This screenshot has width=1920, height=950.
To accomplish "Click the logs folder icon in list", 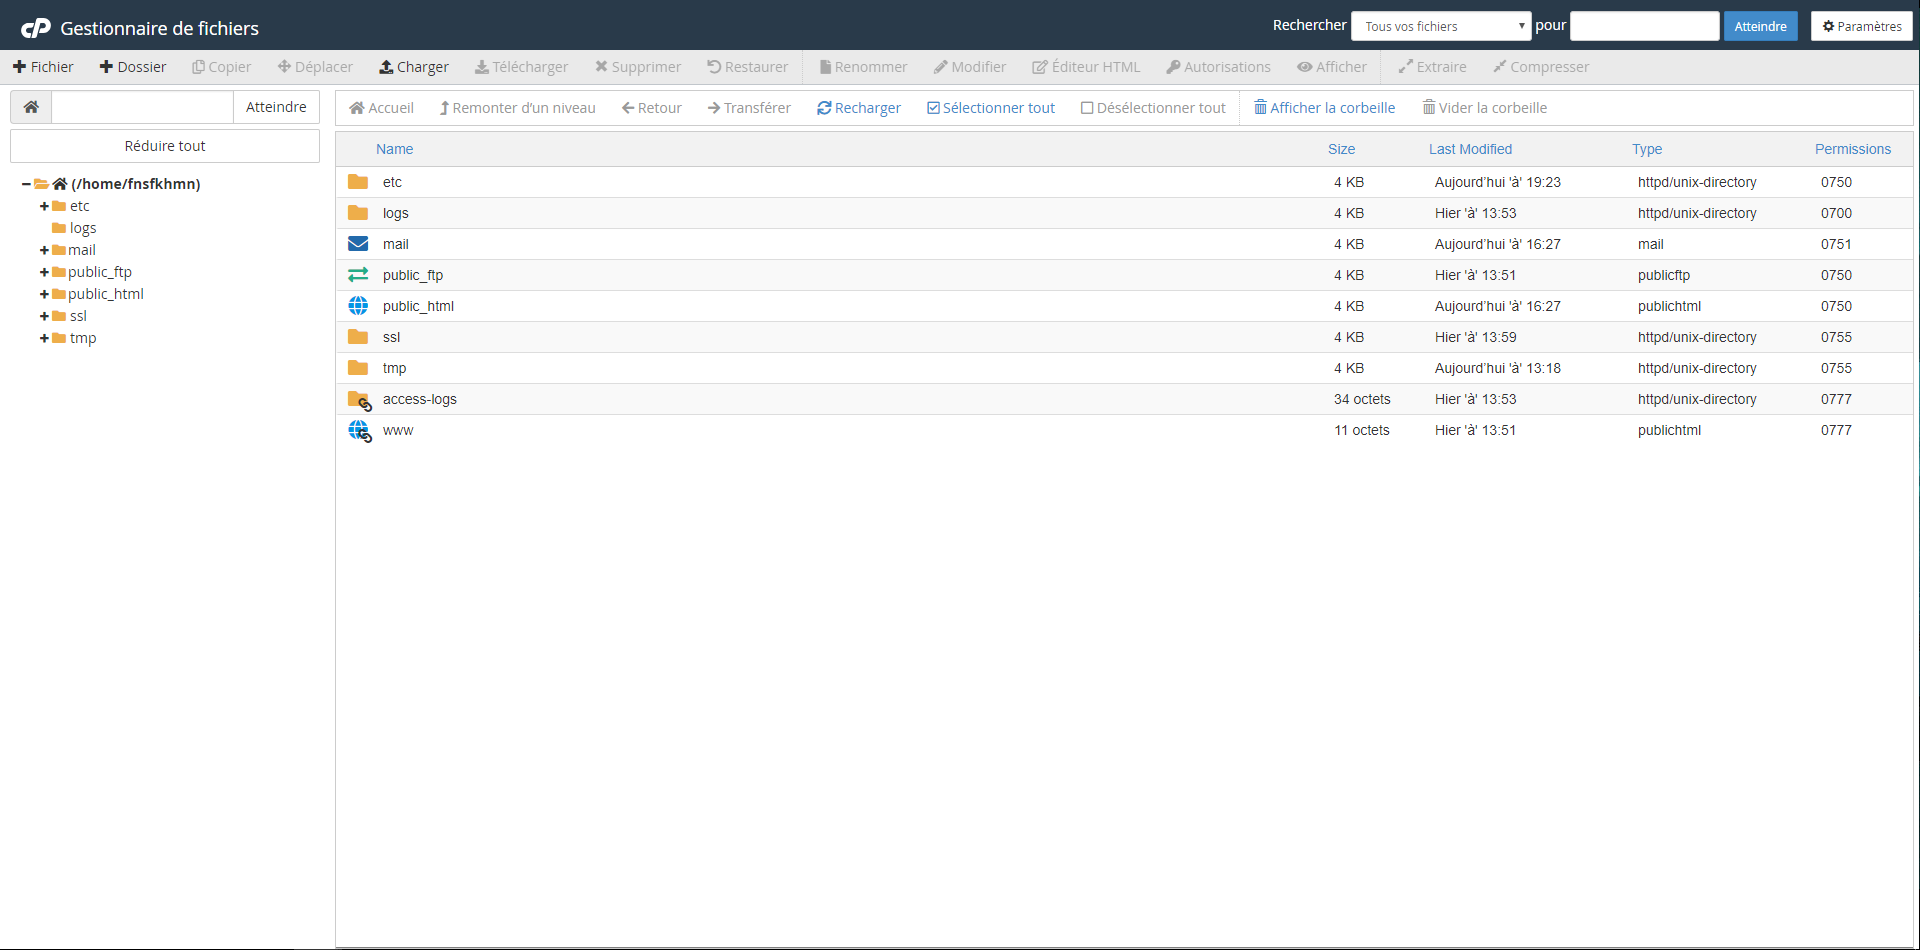I will point(358,213).
